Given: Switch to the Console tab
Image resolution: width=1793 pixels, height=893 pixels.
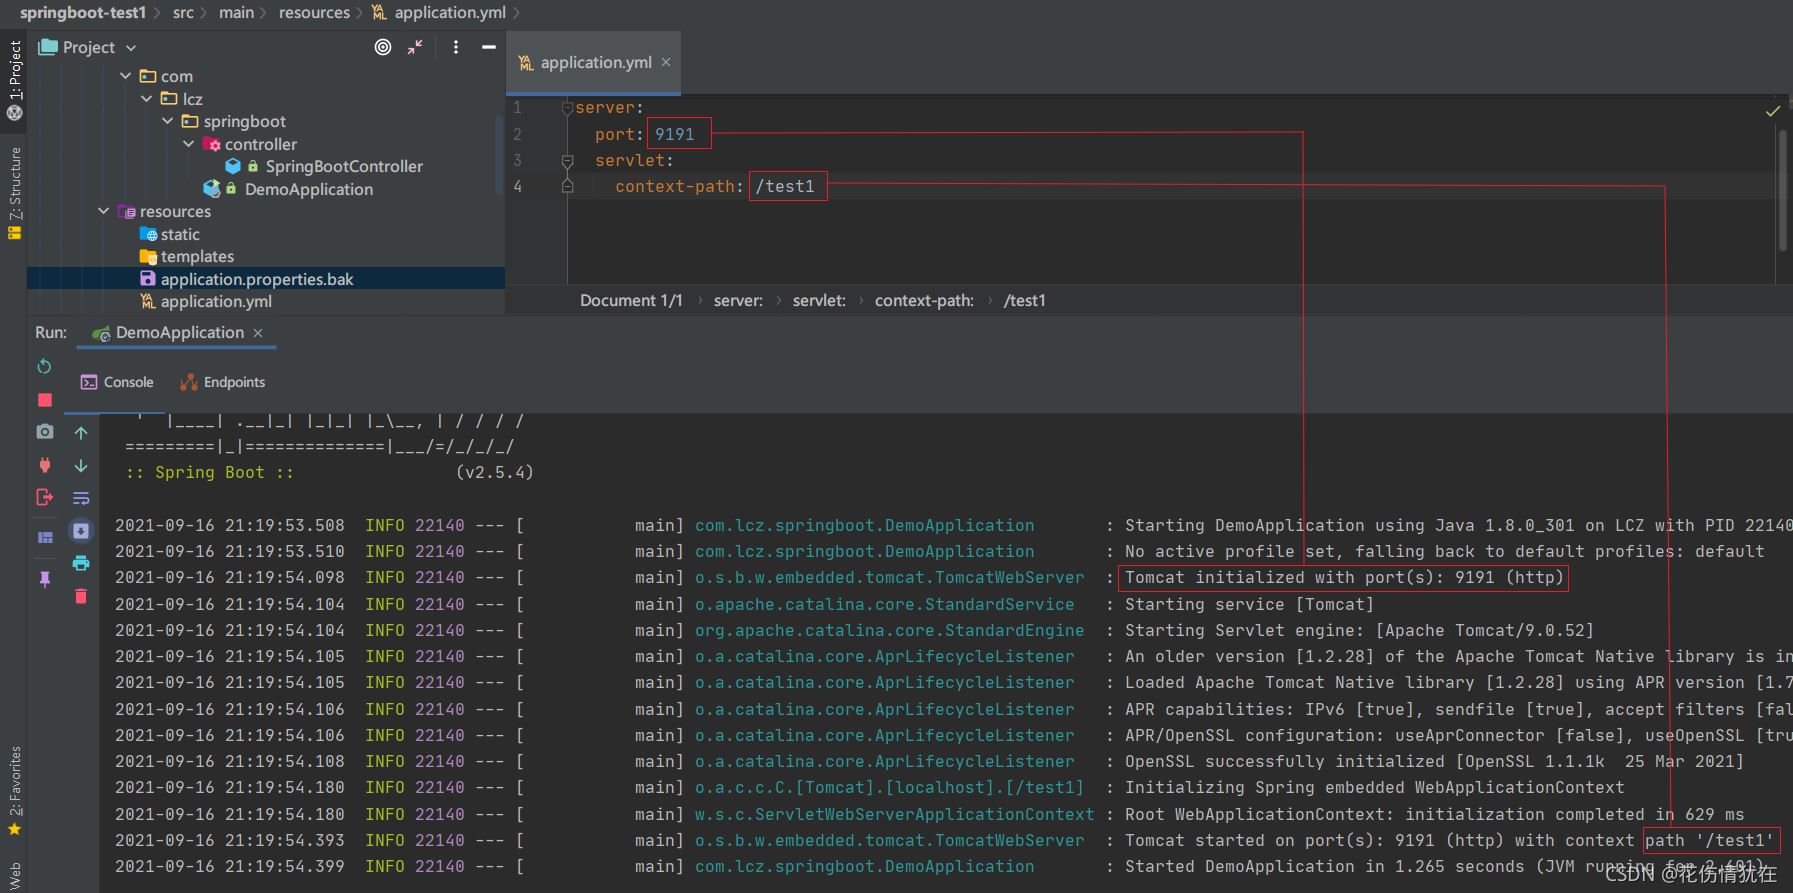Looking at the screenshot, I should click(x=117, y=382).
